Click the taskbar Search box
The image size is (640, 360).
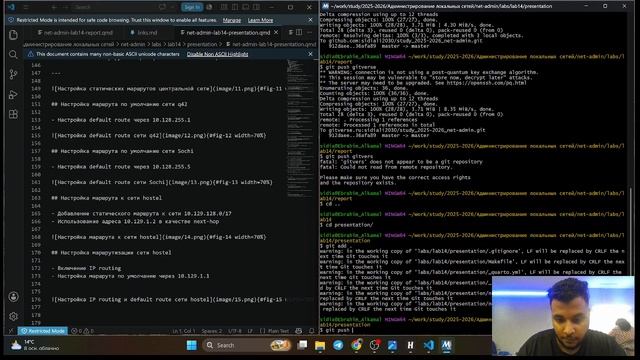247,345
